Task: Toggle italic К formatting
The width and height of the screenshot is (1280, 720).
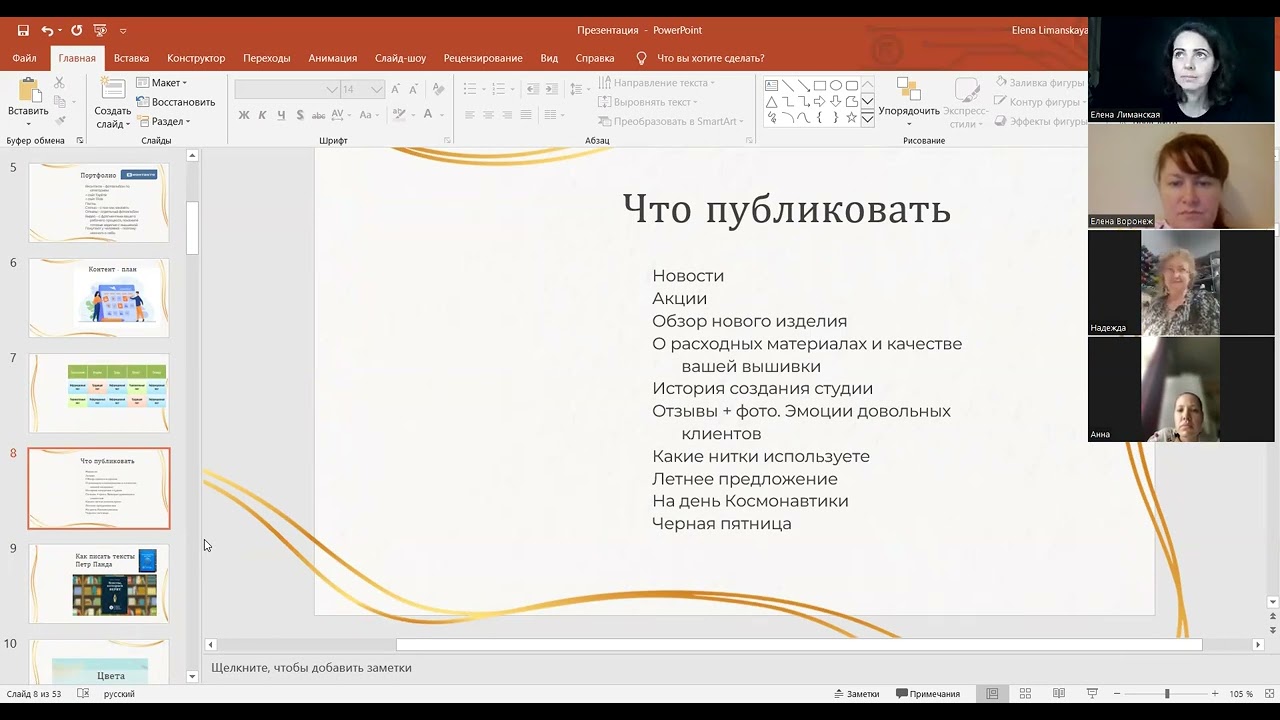Action: tap(262, 115)
